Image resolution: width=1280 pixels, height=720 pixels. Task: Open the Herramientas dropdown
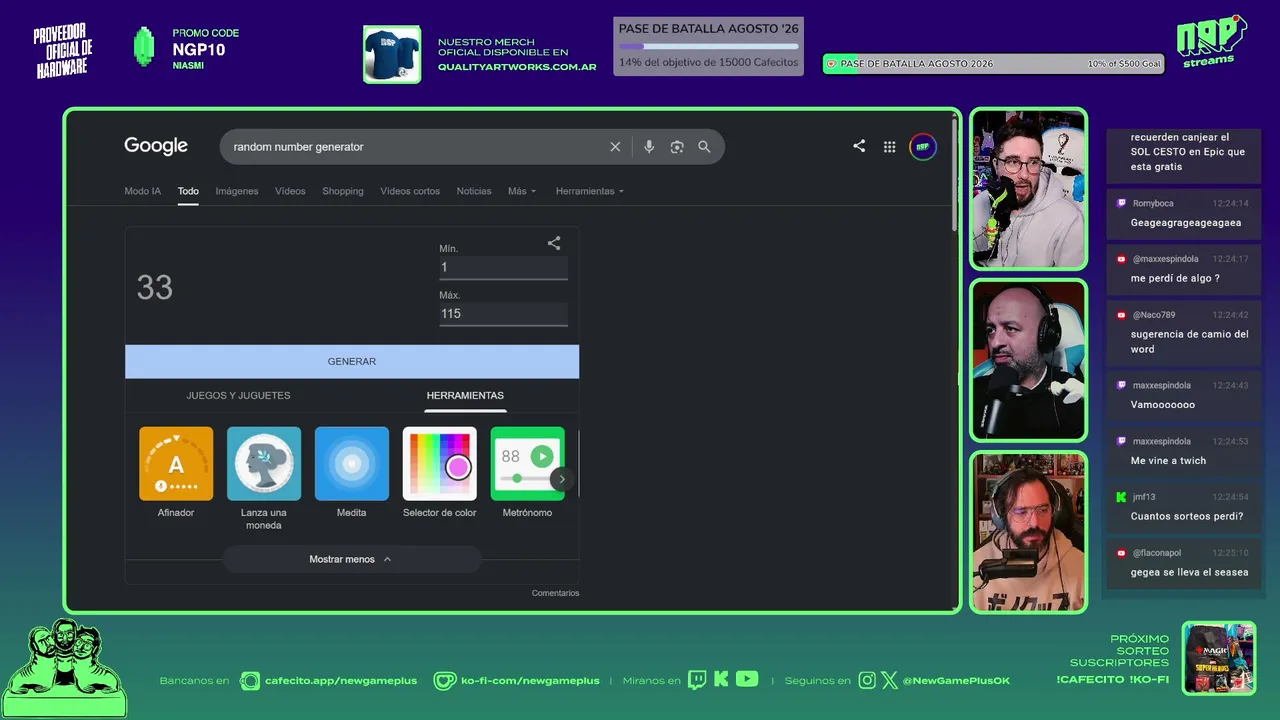pyautogui.click(x=590, y=191)
